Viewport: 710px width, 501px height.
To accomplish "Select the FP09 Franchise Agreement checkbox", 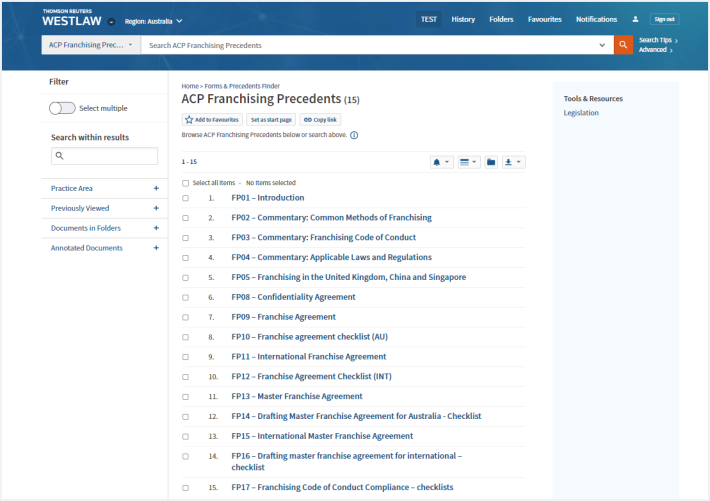I will (x=185, y=317).
